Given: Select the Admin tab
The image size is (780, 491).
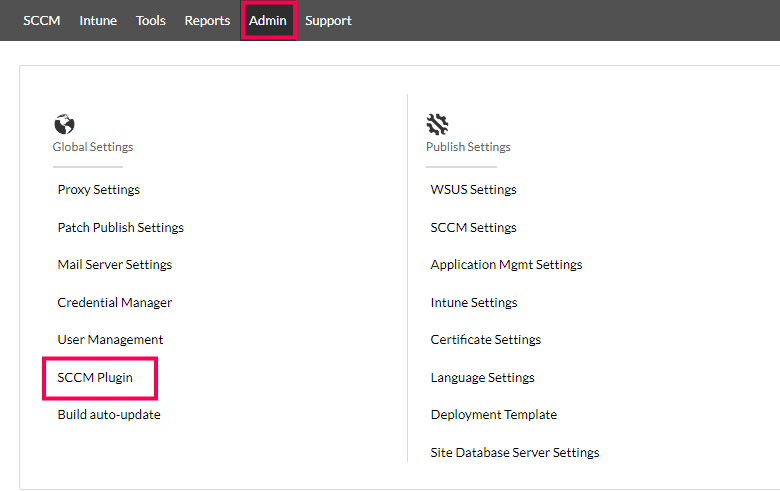Looking at the screenshot, I should pos(268,20).
